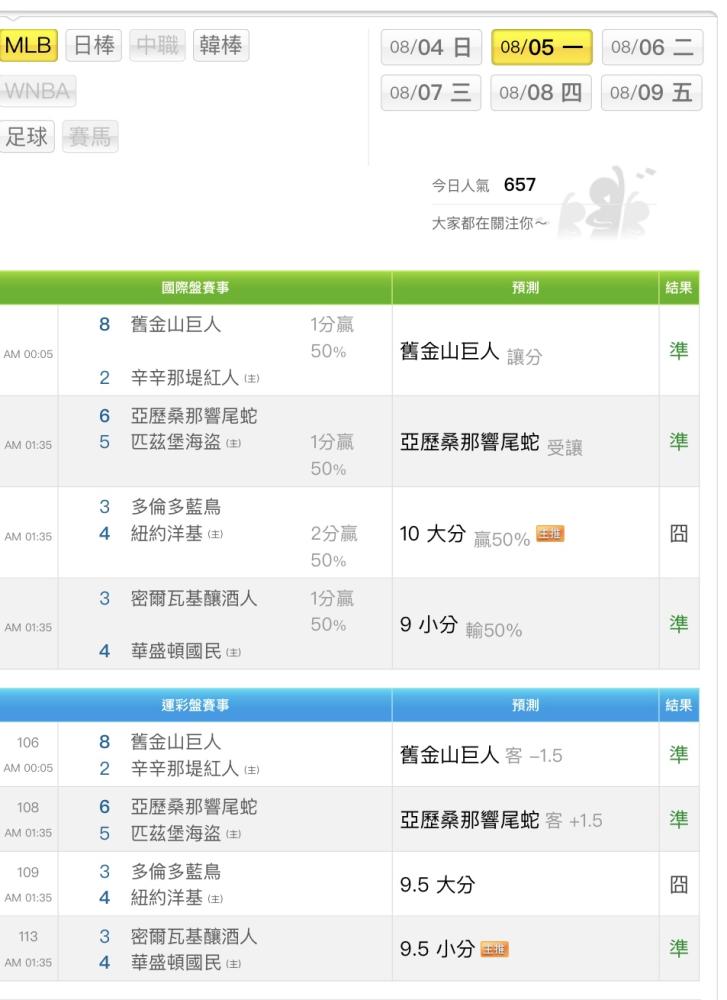Click the 舊金山巨人 客 -1.5 prediction
Screen dimensions: 727x1000
tap(481, 755)
